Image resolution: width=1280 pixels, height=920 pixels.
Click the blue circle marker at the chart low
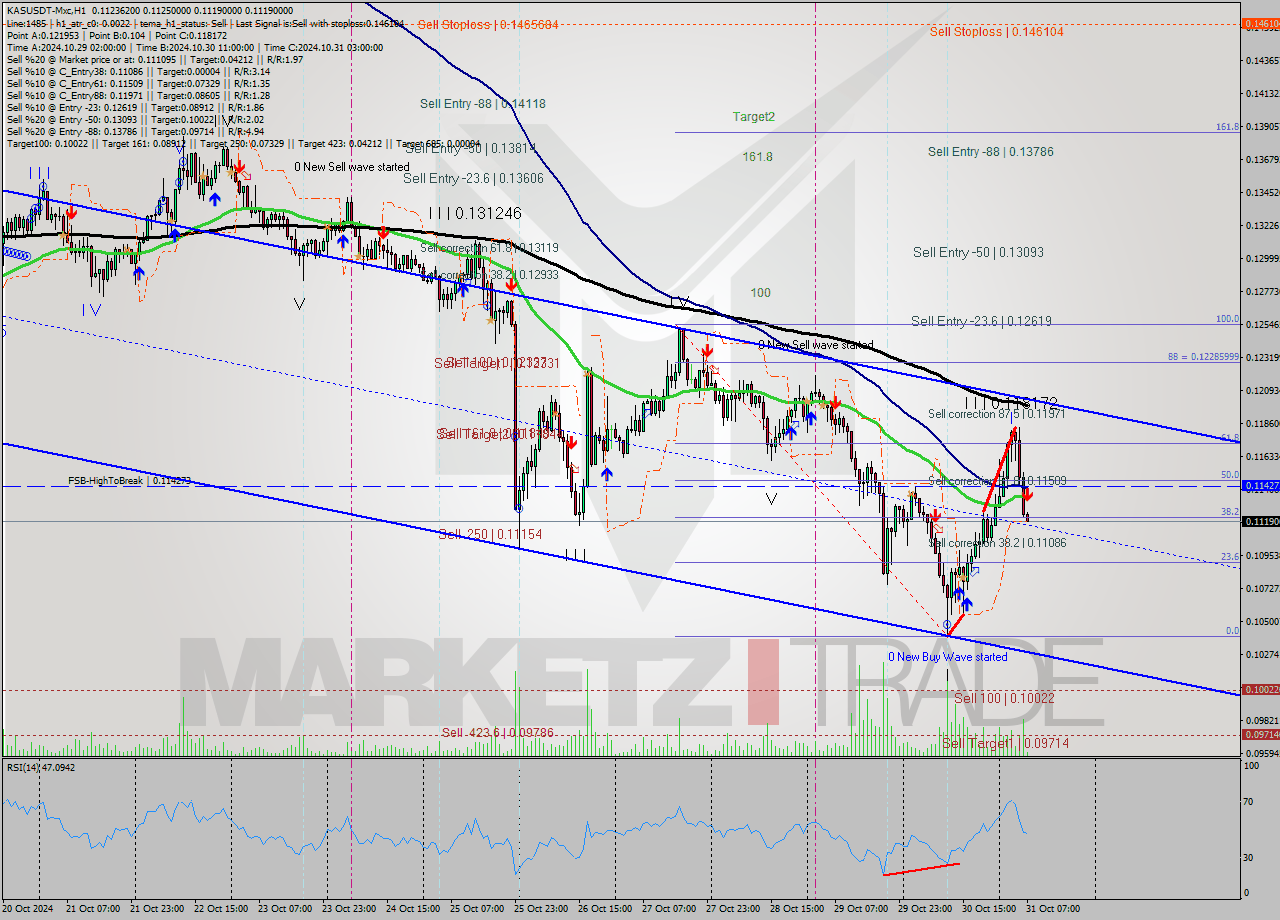pyautogui.click(x=947, y=624)
